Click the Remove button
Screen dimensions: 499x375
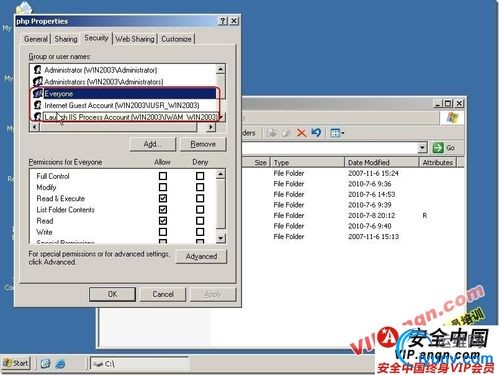coord(203,144)
